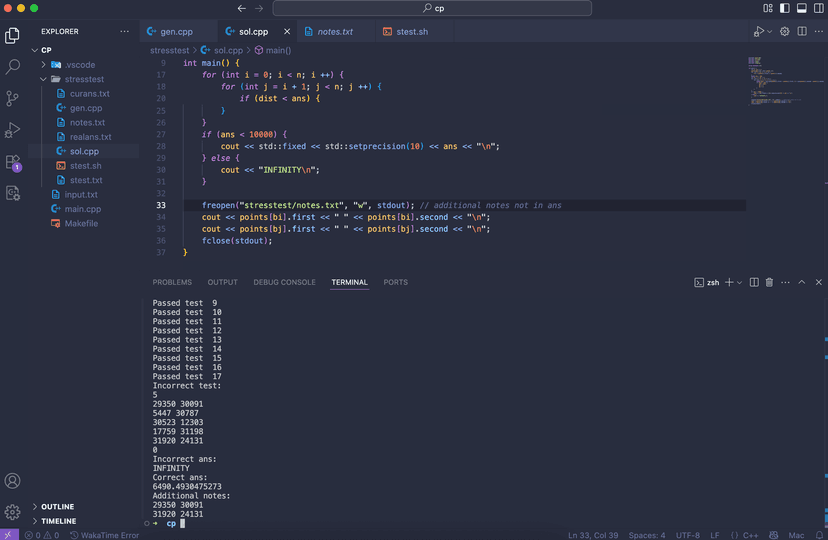Screen dimensions: 828x540
Task: Open the Run and Debug view
Action: pyautogui.click(x=13, y=130)
